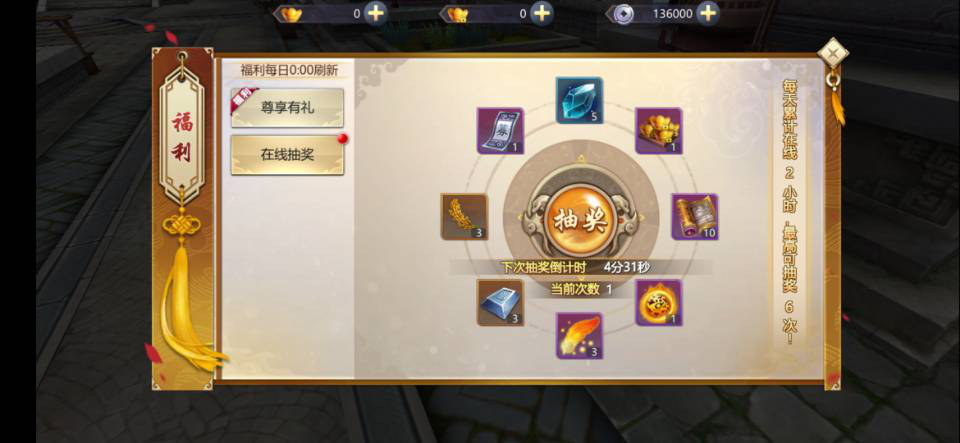
Task: Add bound ingots with second plus button
Action: pyautogui.click(x=542, y=13)
